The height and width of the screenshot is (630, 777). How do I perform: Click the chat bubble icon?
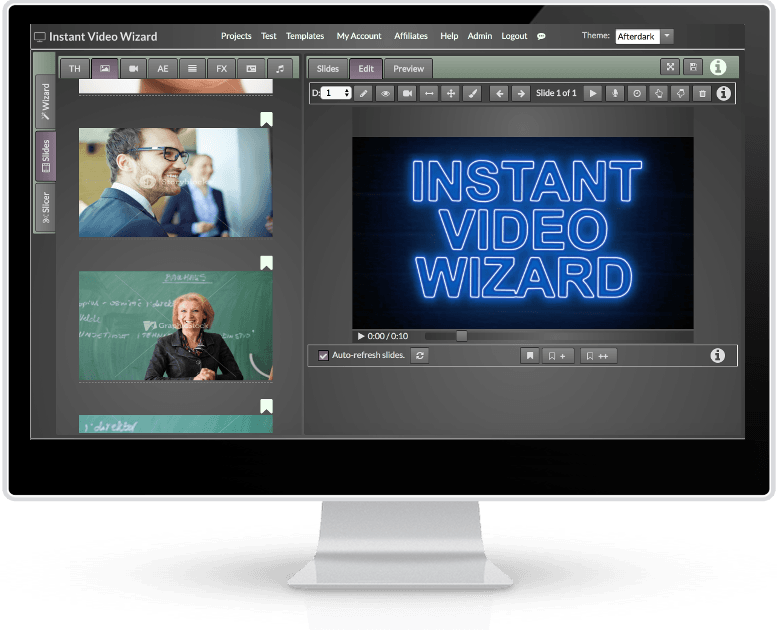tap(541, 36)
